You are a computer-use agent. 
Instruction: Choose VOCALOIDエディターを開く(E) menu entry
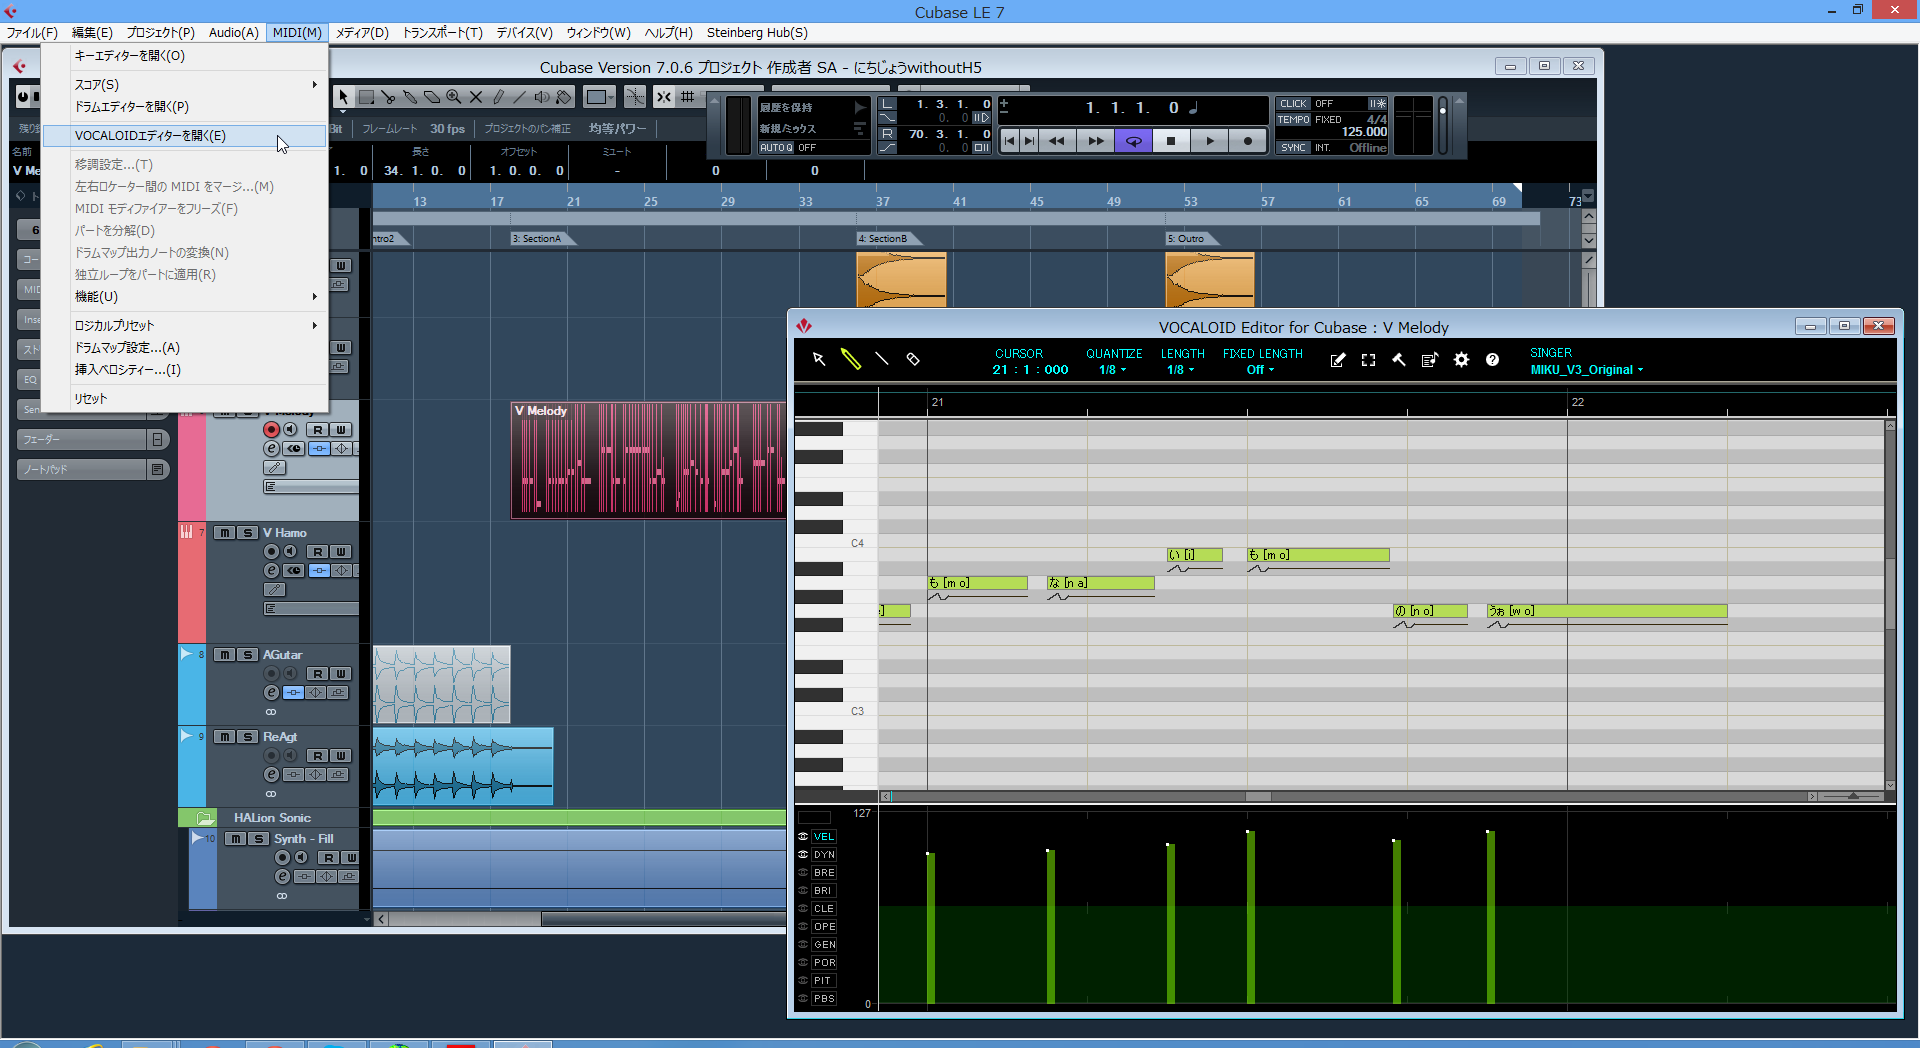pos(185,136)
